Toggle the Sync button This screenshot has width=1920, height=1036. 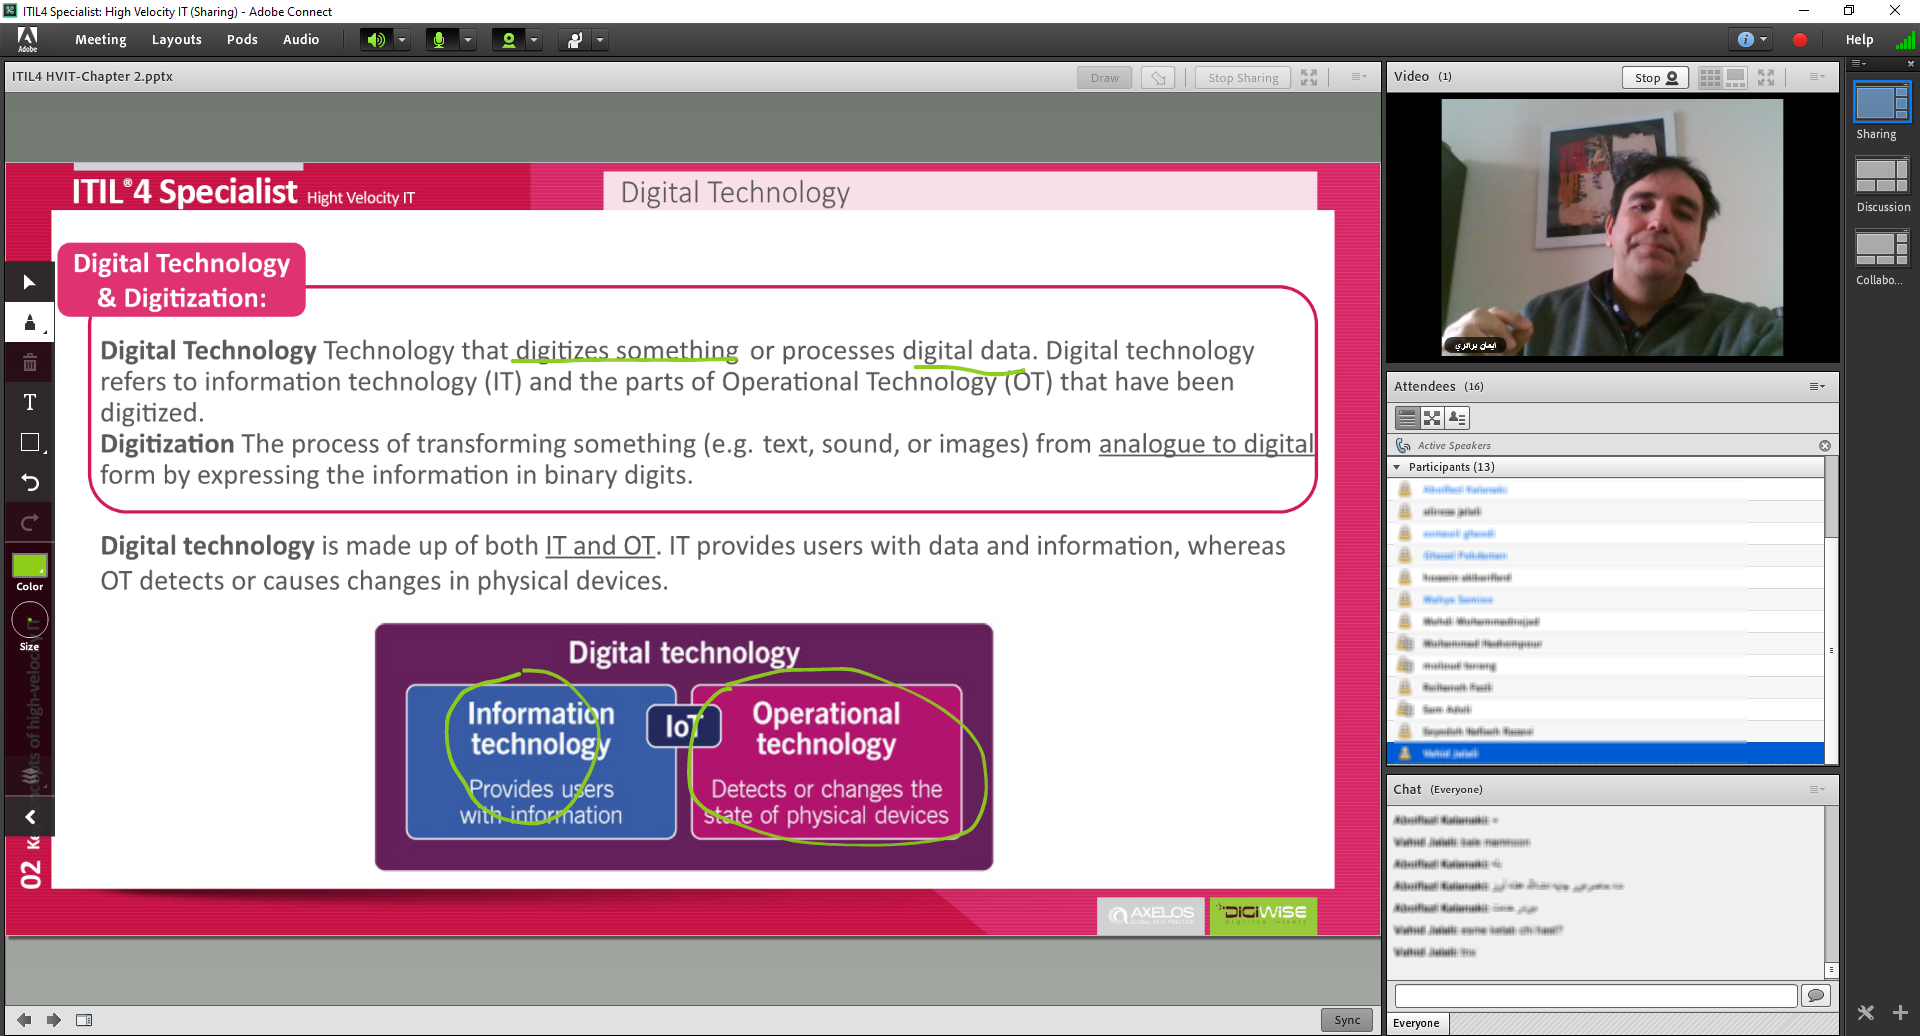point(1347,1021)
